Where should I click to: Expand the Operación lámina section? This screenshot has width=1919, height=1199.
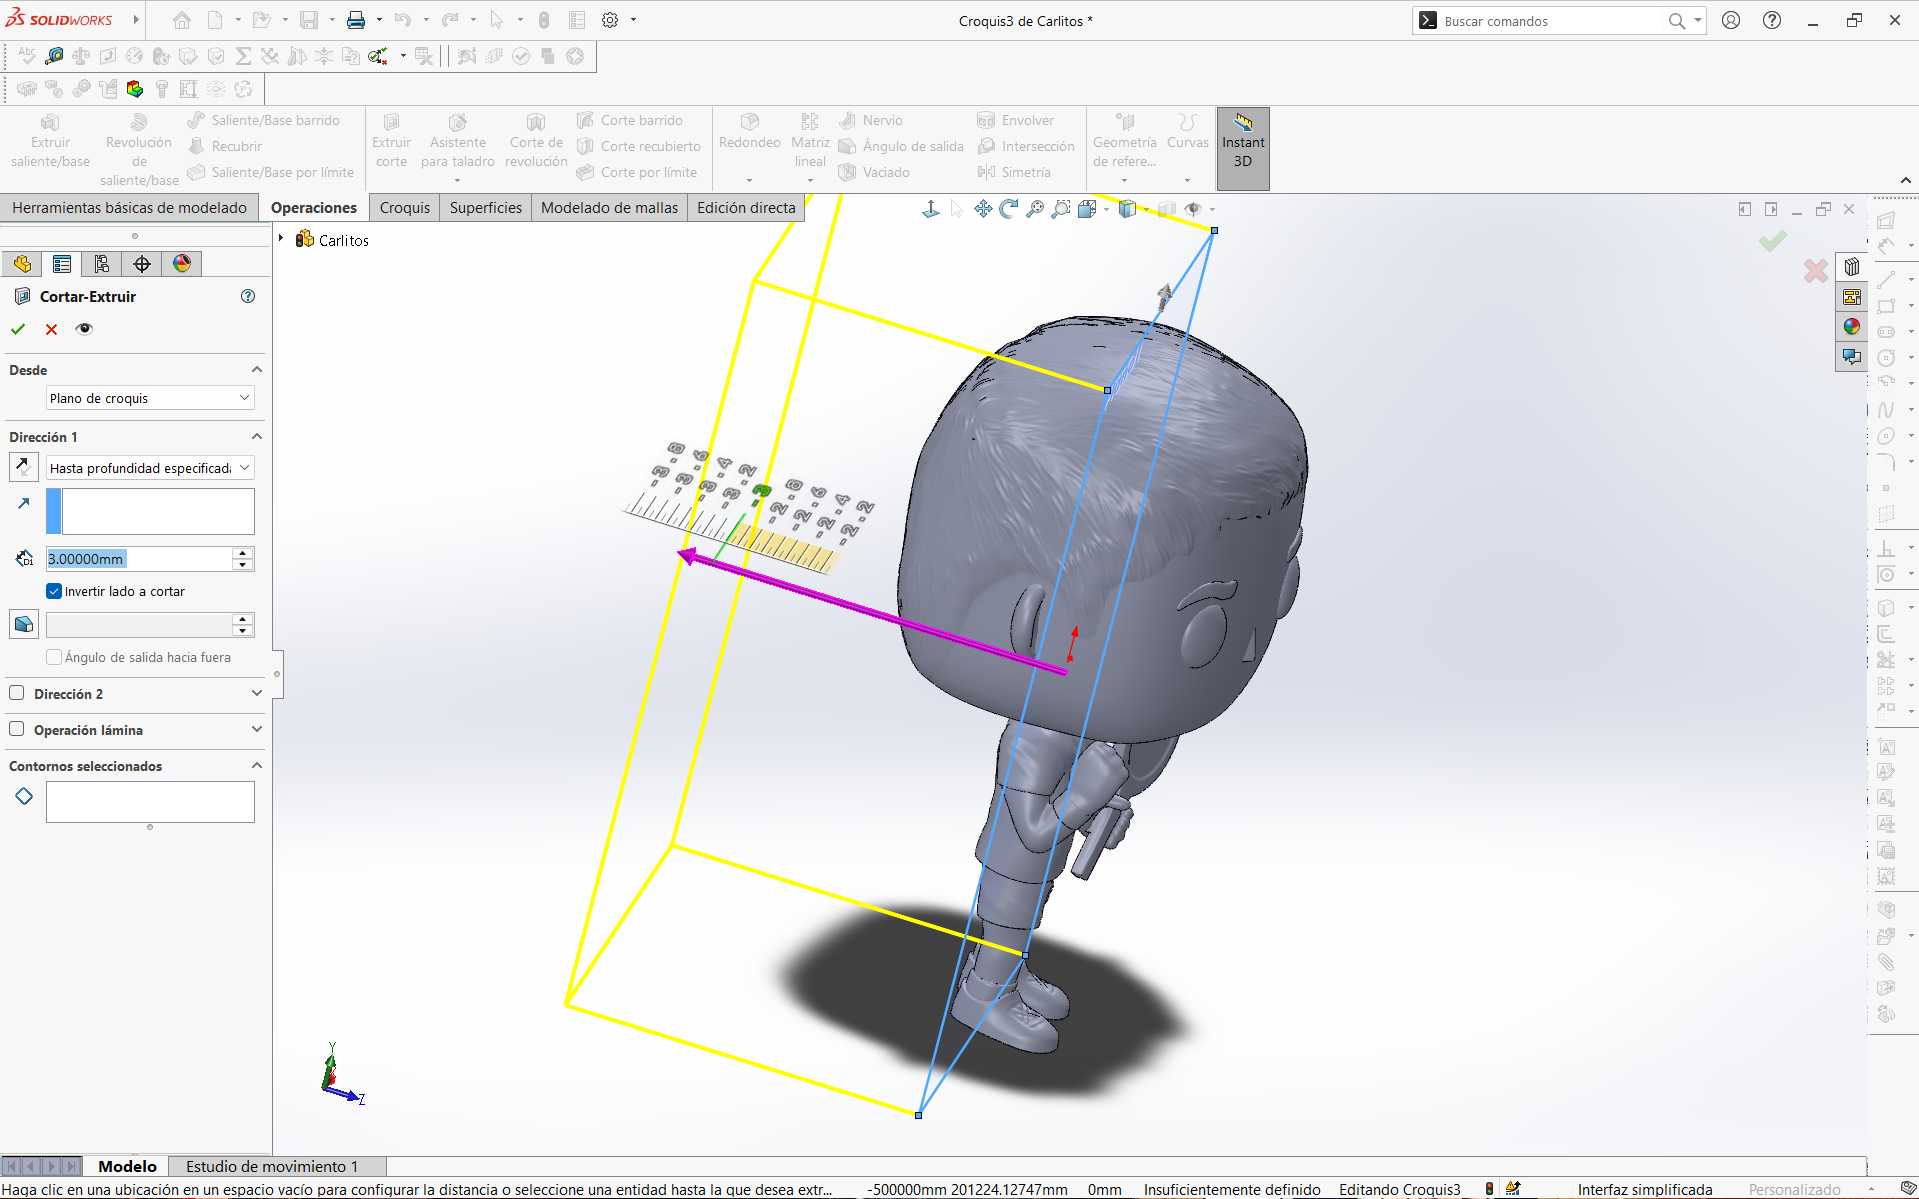pos(257,729)
